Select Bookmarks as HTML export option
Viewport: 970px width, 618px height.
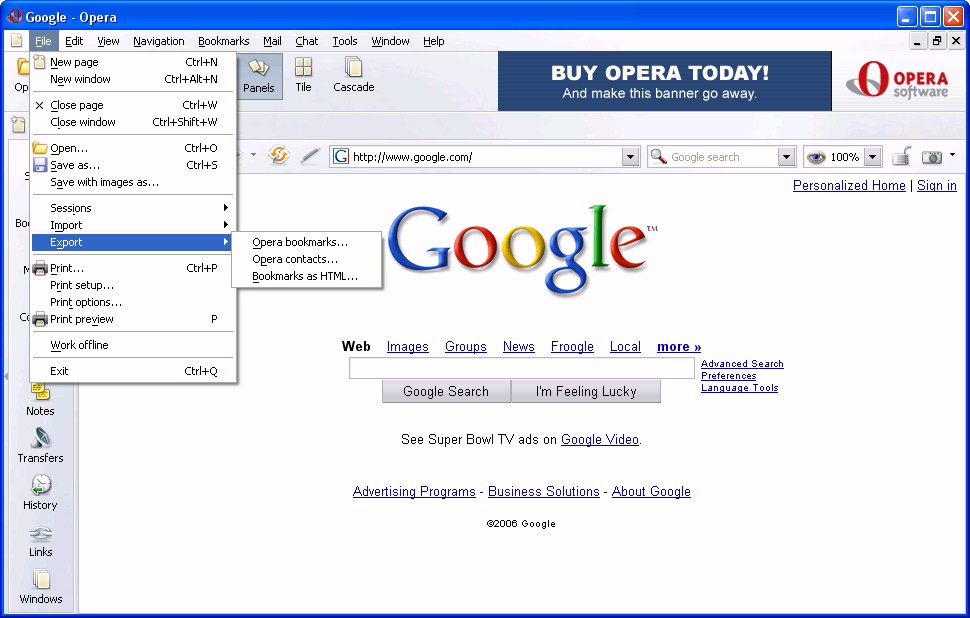click(304, 276)
